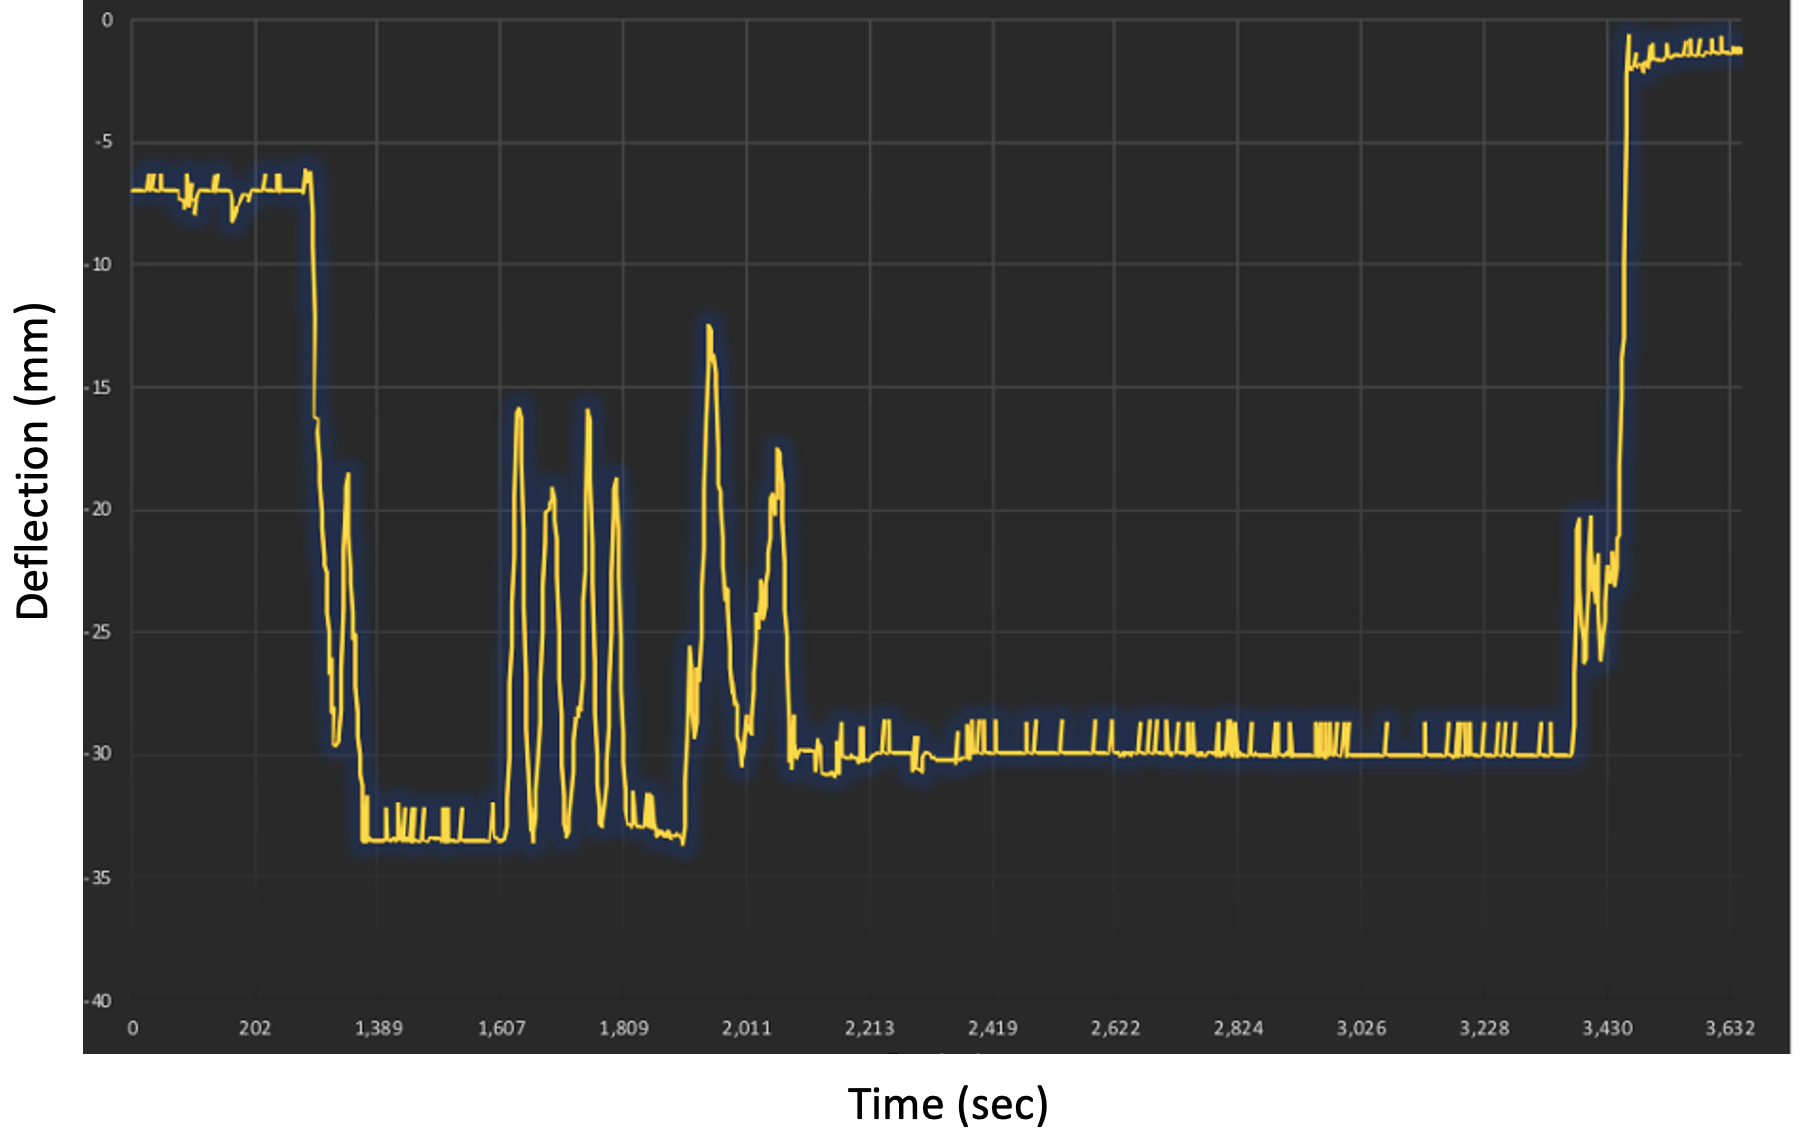Click the 2,622 x-axis tick label

click(x=1115, y=1028)
